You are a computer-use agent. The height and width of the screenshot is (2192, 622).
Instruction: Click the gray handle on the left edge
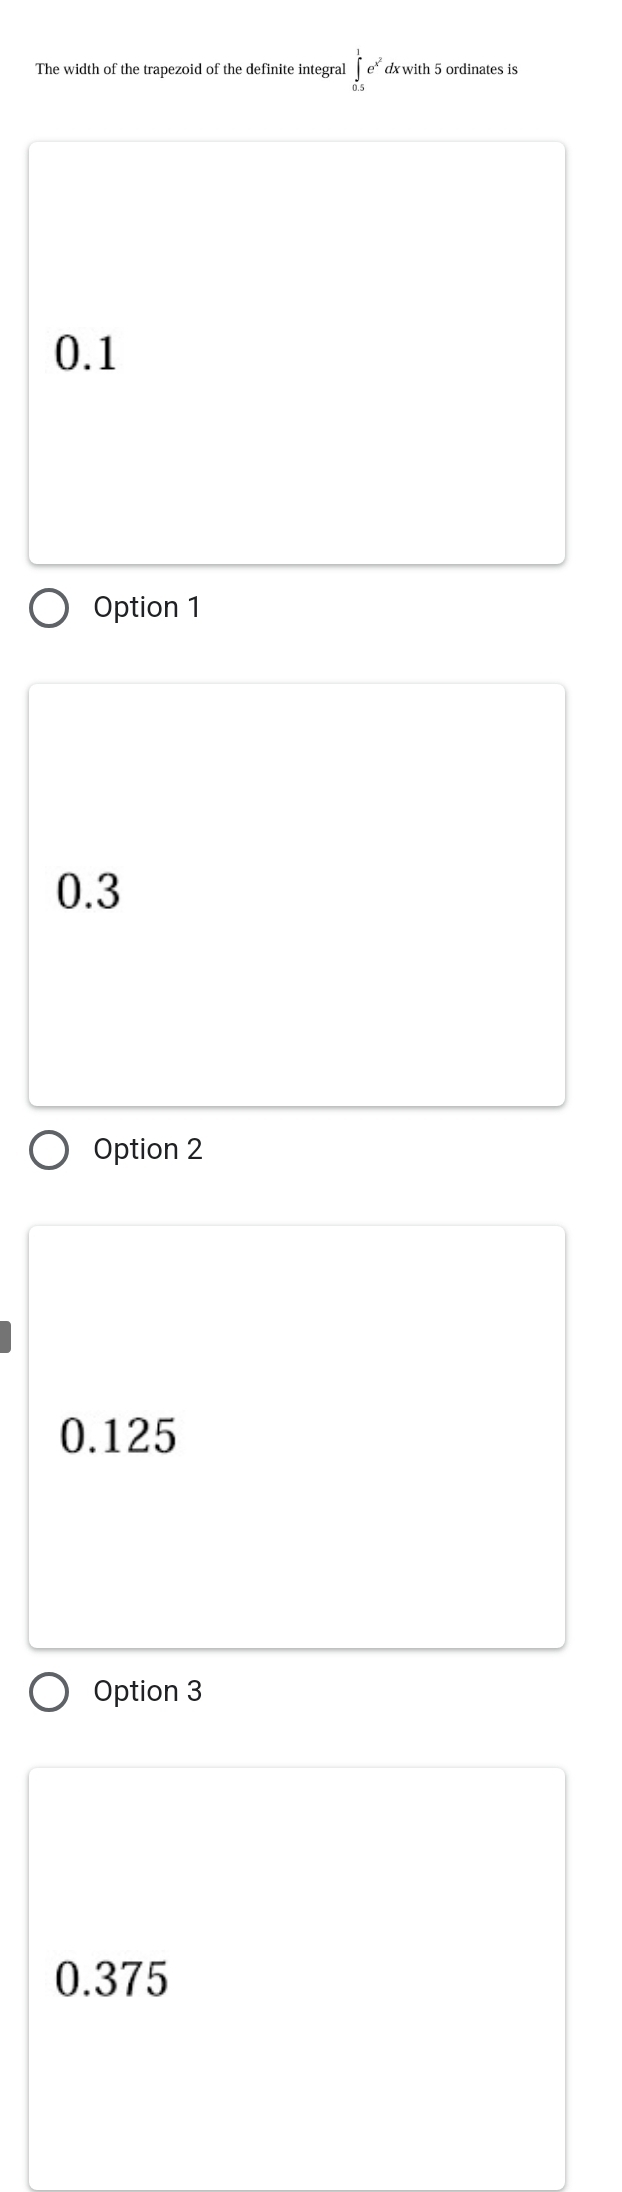[5, 1337]
